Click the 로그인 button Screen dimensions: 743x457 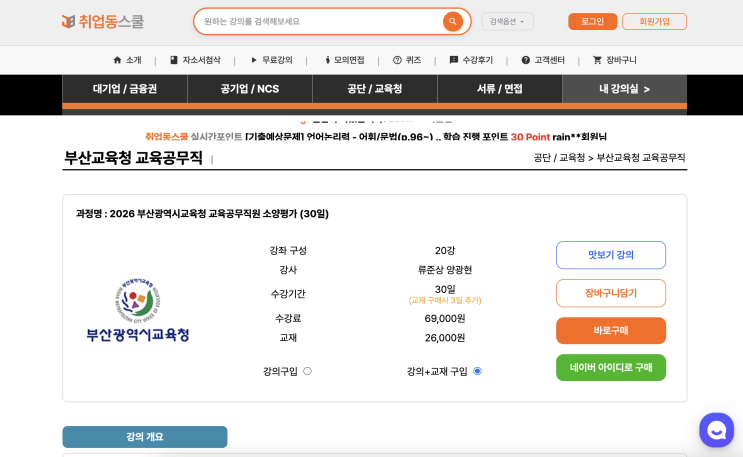pyautogui.click(x=592, y=21)
